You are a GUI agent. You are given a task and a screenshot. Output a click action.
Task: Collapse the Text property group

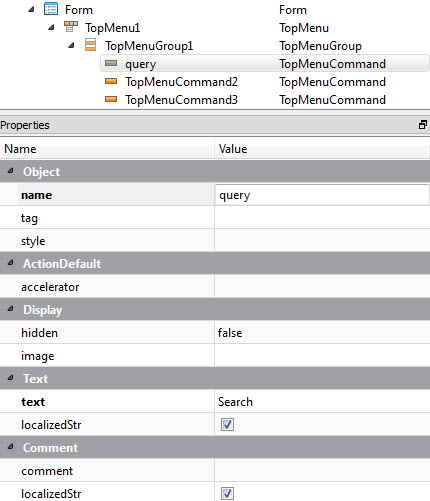click(x=10, y=378)
